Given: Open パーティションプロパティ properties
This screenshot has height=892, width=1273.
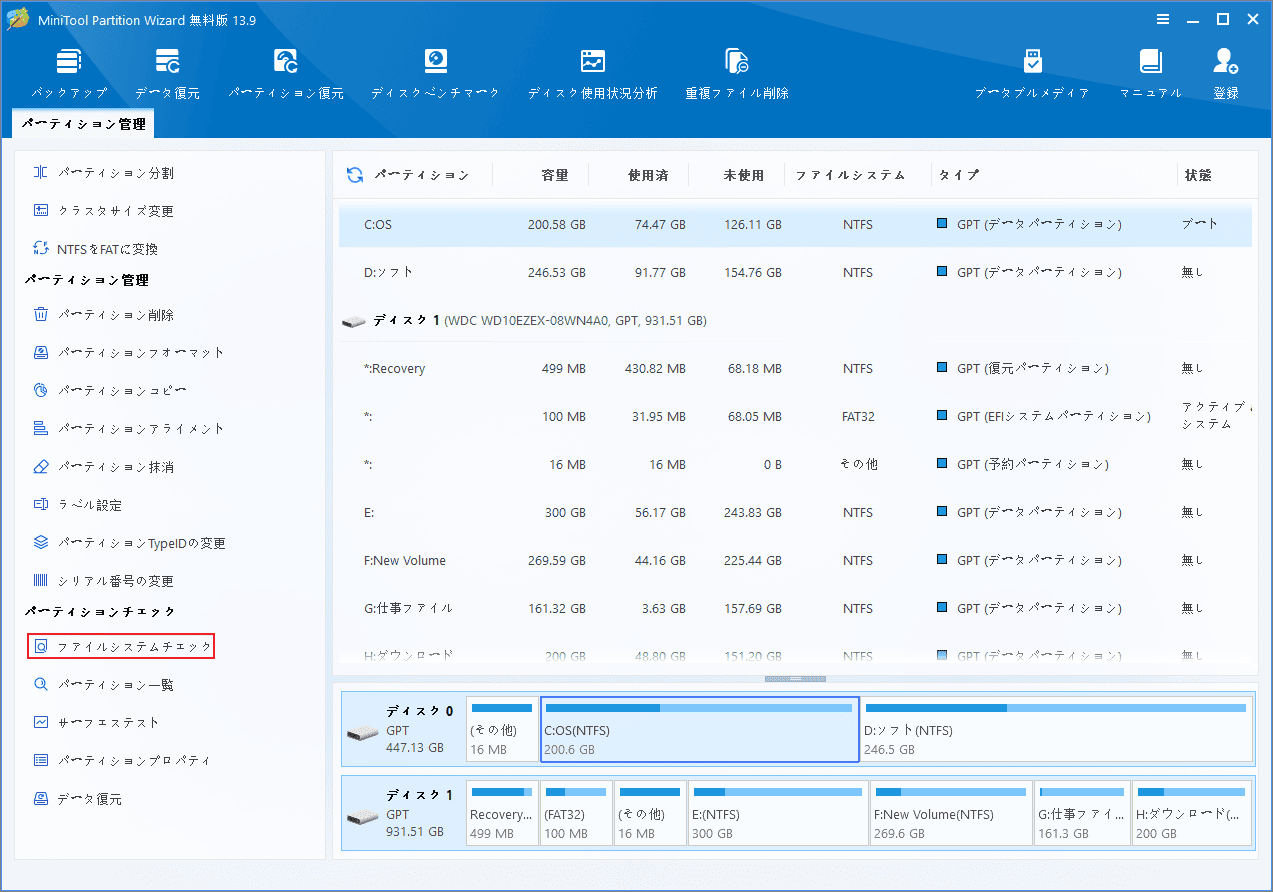Looking at the screenshot, I should [121, 761].
